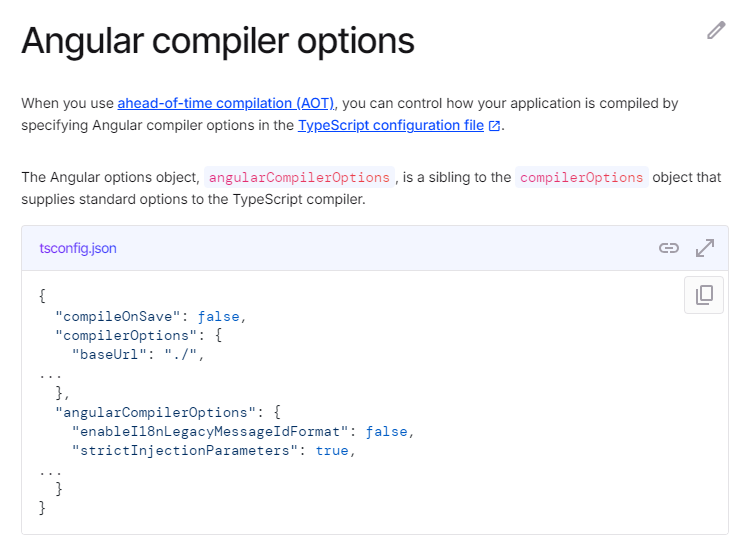Viewport: 747px width, 560px height.
Task: Click the "compilerOptions" key inside code block
Action: 126,336
